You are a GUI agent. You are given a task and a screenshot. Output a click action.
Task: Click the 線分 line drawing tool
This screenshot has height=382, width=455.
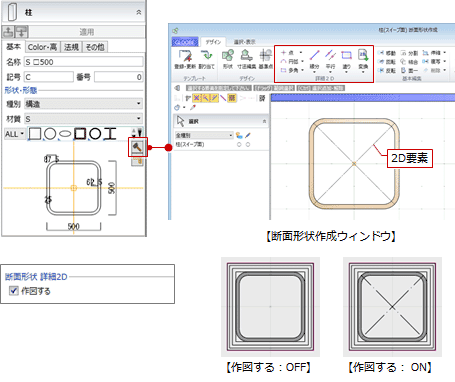314,60
